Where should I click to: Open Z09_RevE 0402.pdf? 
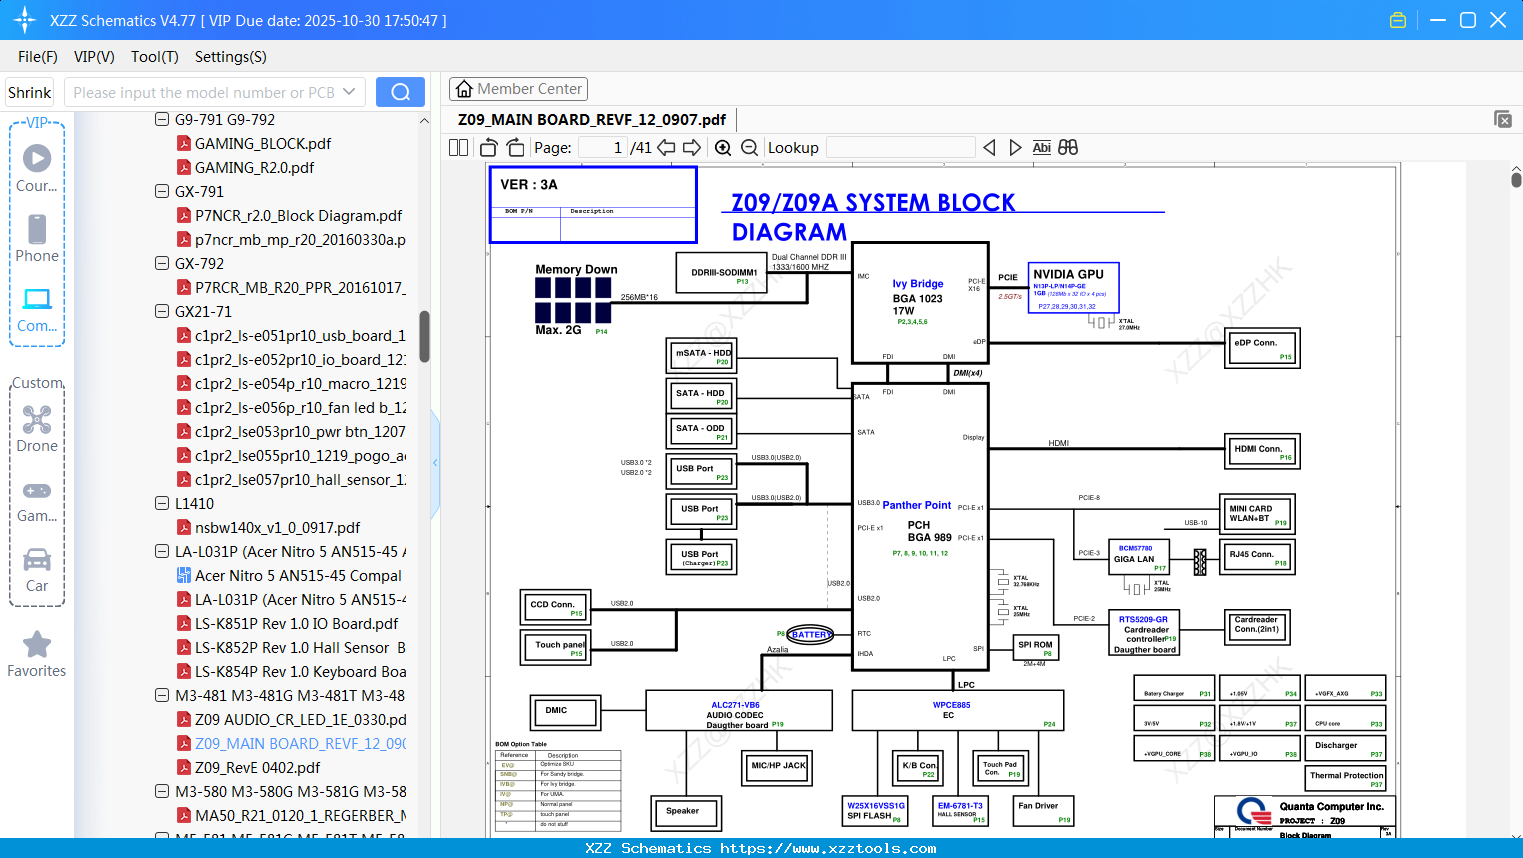coord(257,768)
